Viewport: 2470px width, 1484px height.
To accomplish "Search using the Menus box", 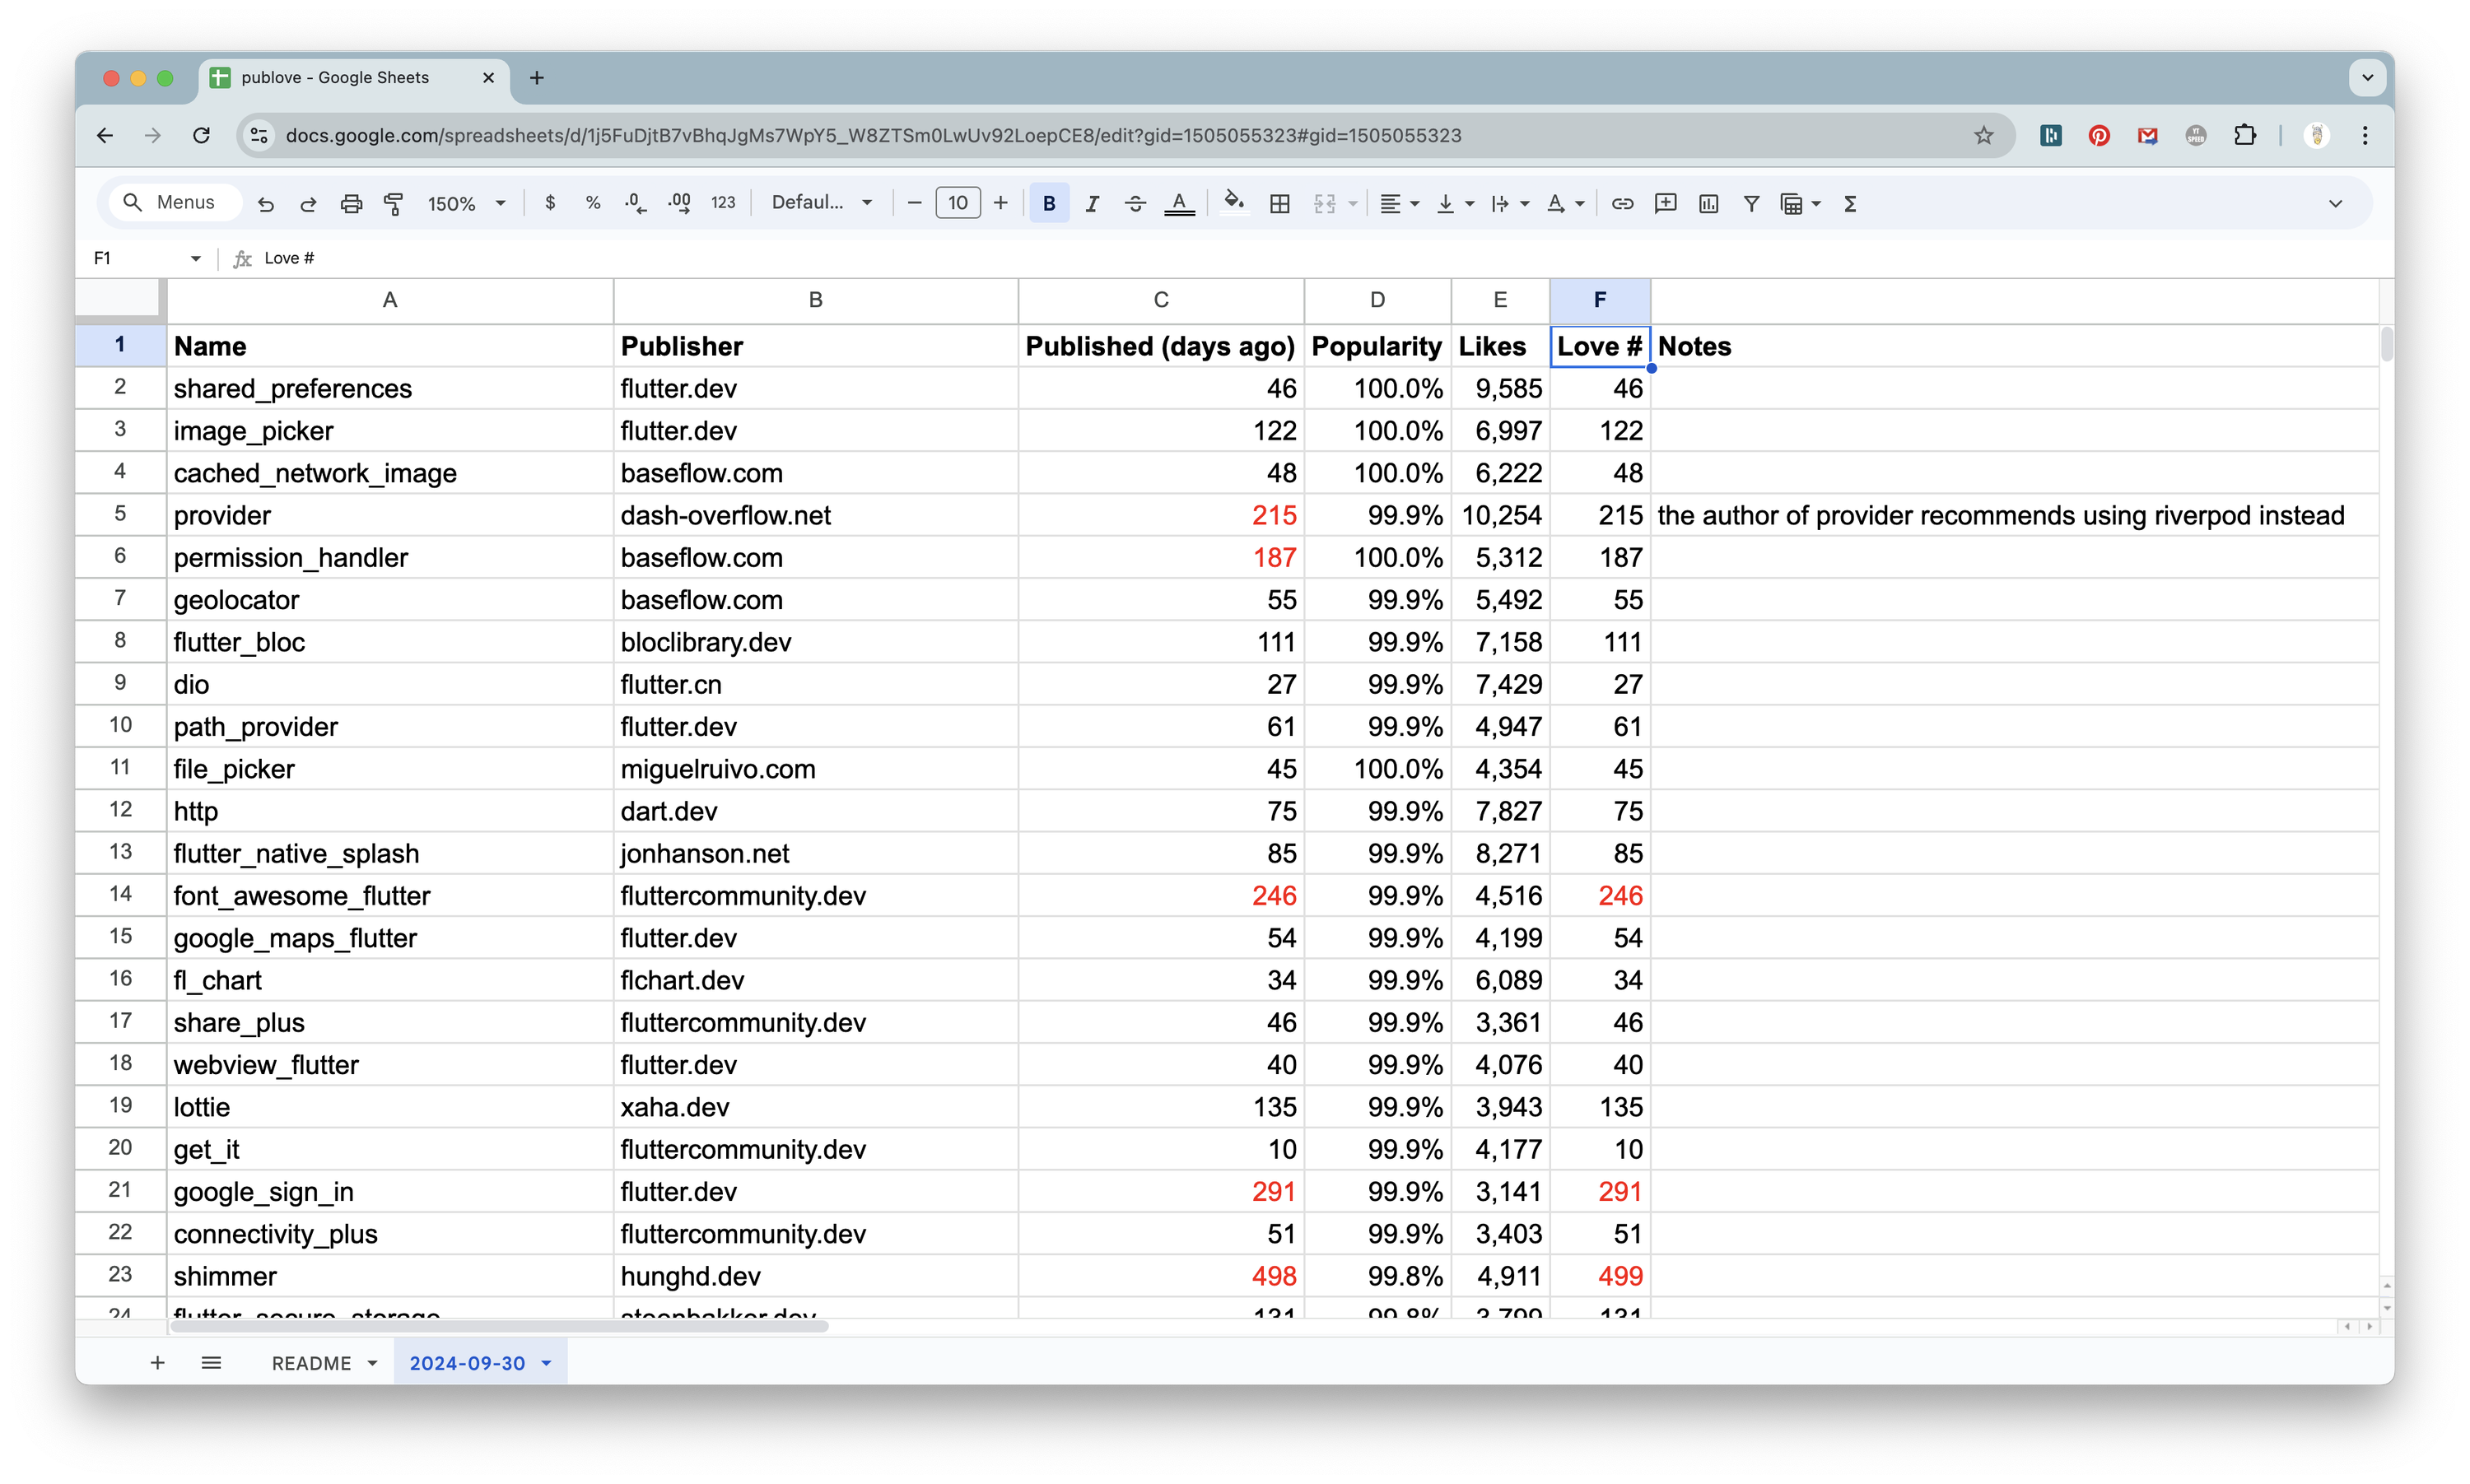I will point(170,203).
